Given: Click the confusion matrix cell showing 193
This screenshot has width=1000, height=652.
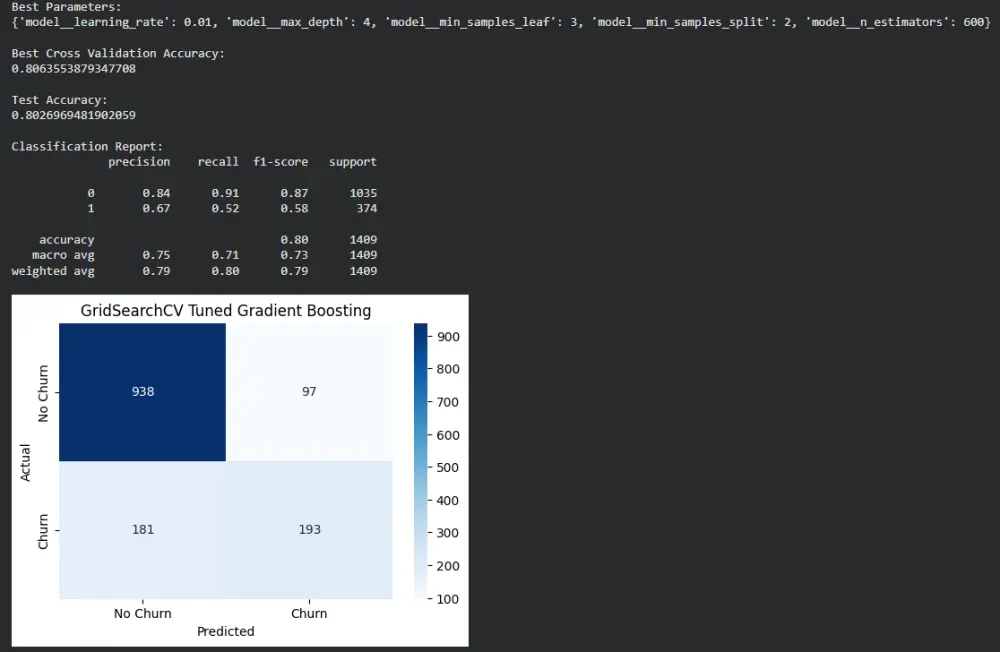Looking at the screenshot, I should (309, 530).
